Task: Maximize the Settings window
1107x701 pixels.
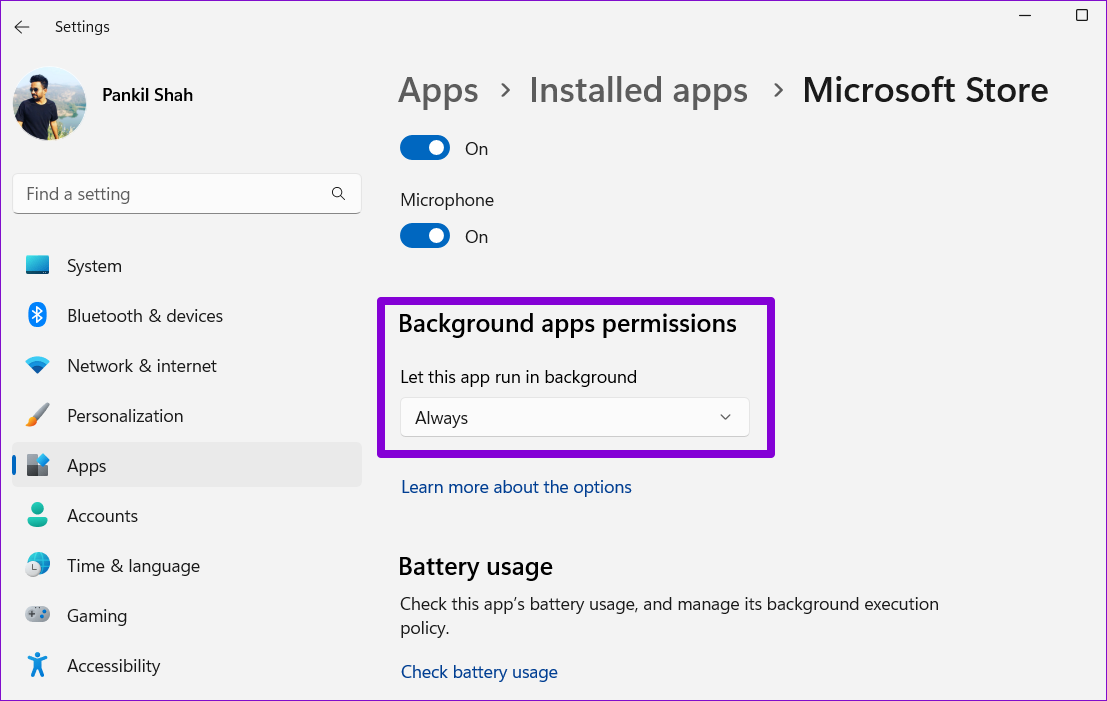Action: coord(1082,16)
